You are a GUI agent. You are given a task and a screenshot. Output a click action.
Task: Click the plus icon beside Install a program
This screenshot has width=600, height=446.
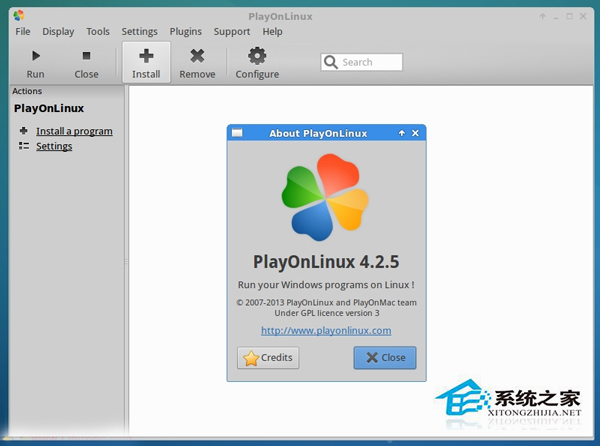point(23,131)
